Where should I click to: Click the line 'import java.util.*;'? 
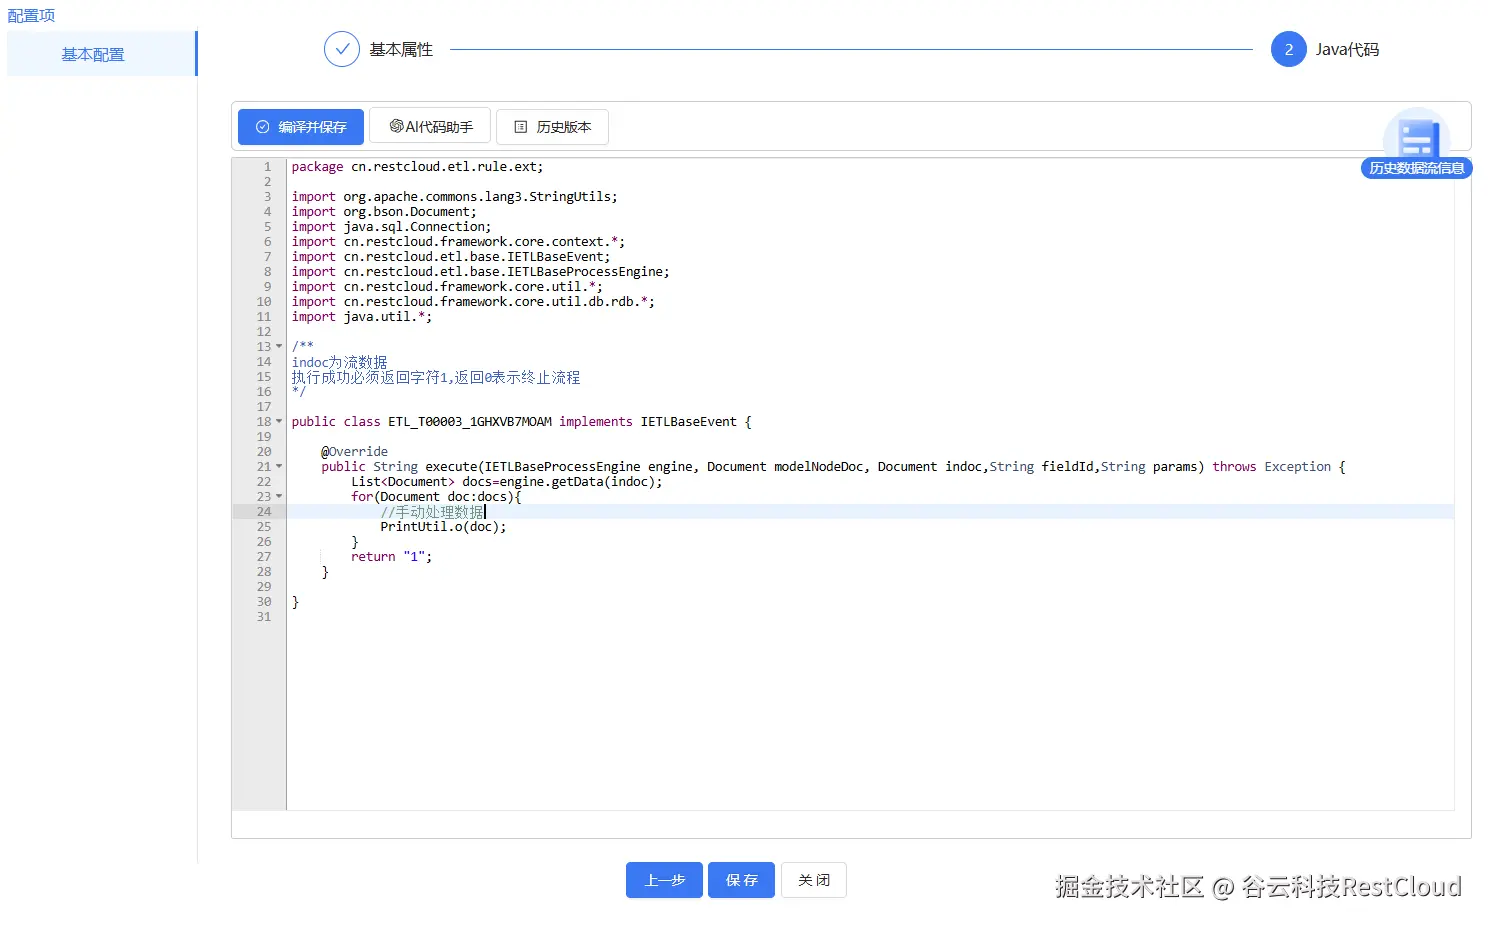click(362, 317)
